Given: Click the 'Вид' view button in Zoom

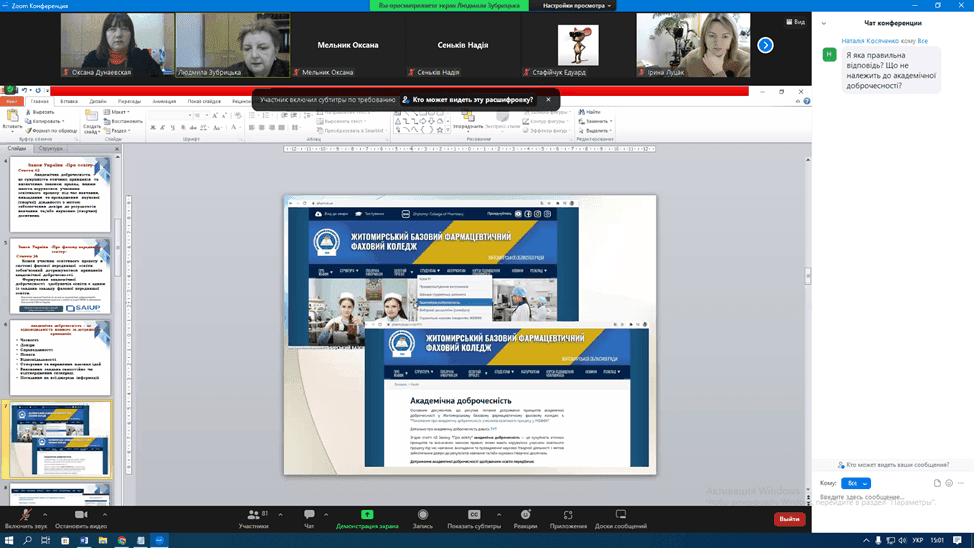Looking at the screenshot, I should pyautogui.click(x=795, y=22).
